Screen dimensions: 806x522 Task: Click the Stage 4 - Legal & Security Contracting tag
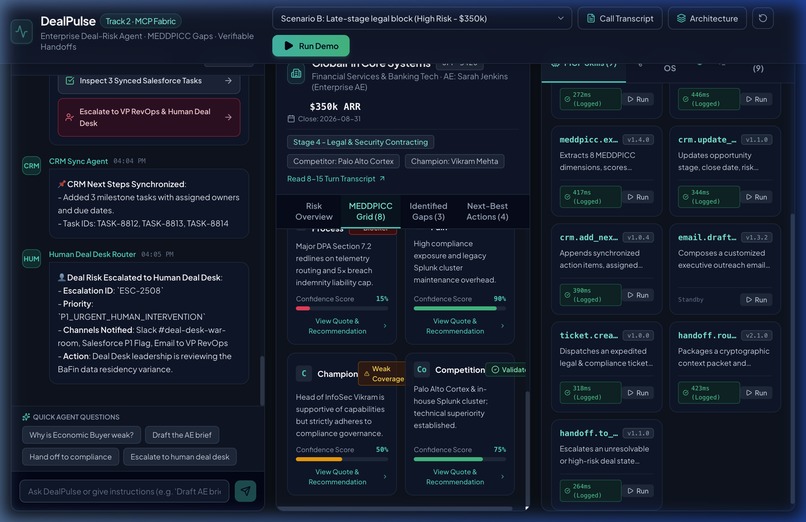coord(360,142)
